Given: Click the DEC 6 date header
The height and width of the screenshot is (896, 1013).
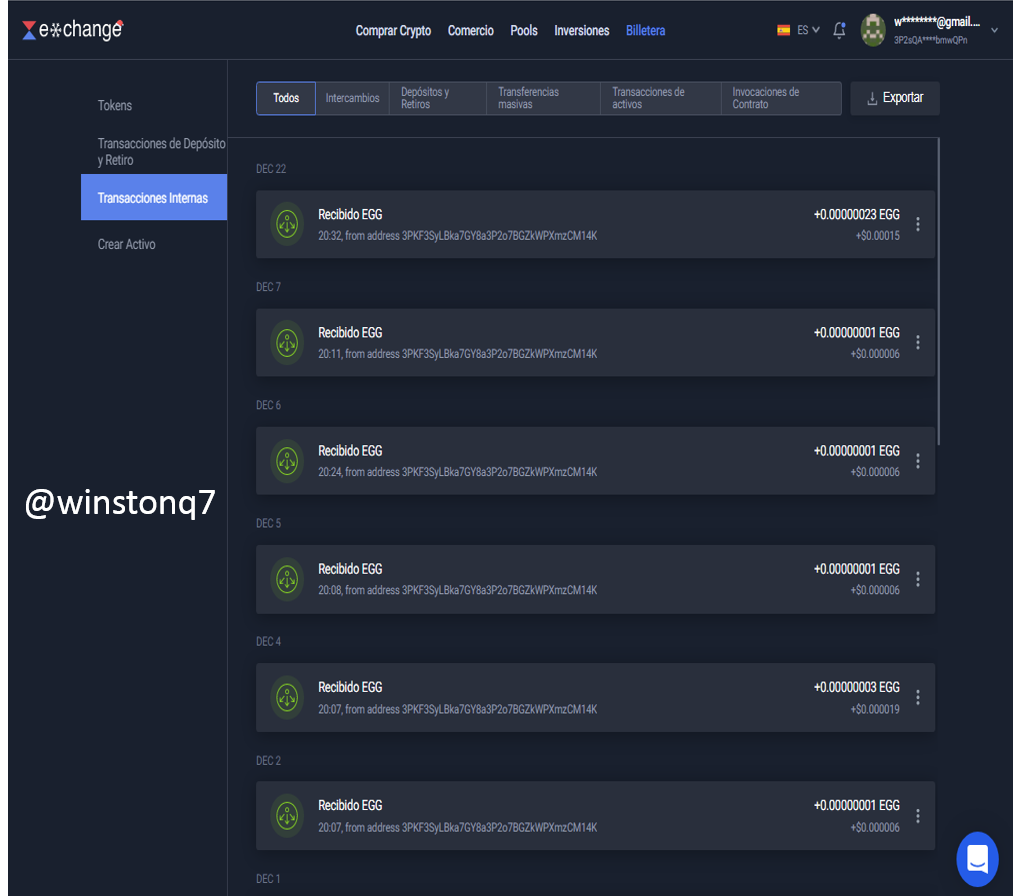Looking at the screenshot, I should tap(268, 405).
